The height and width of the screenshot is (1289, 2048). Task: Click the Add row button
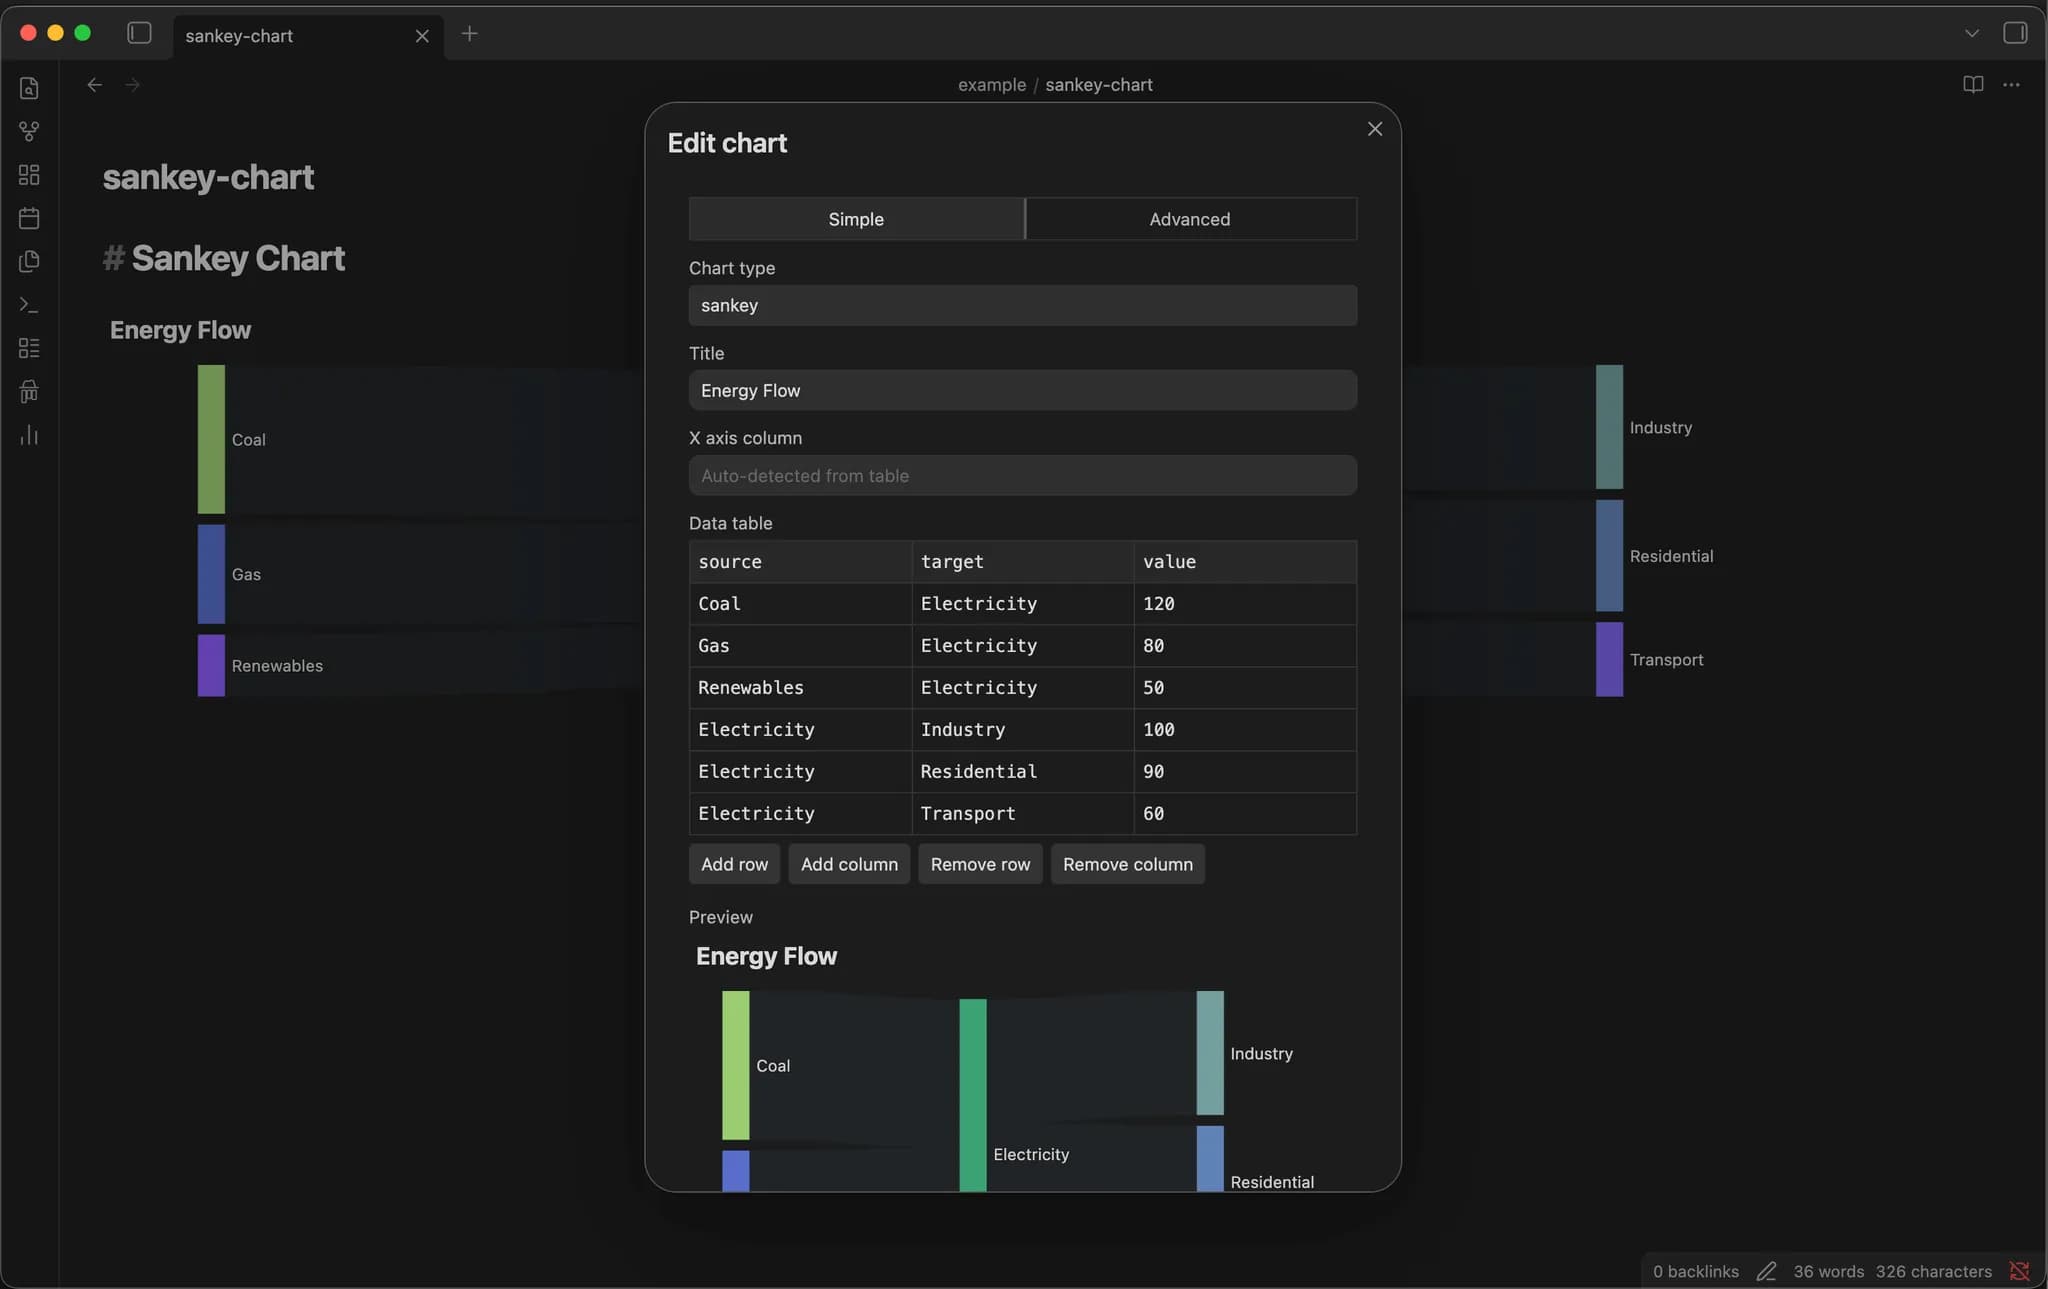coord(734,864)
